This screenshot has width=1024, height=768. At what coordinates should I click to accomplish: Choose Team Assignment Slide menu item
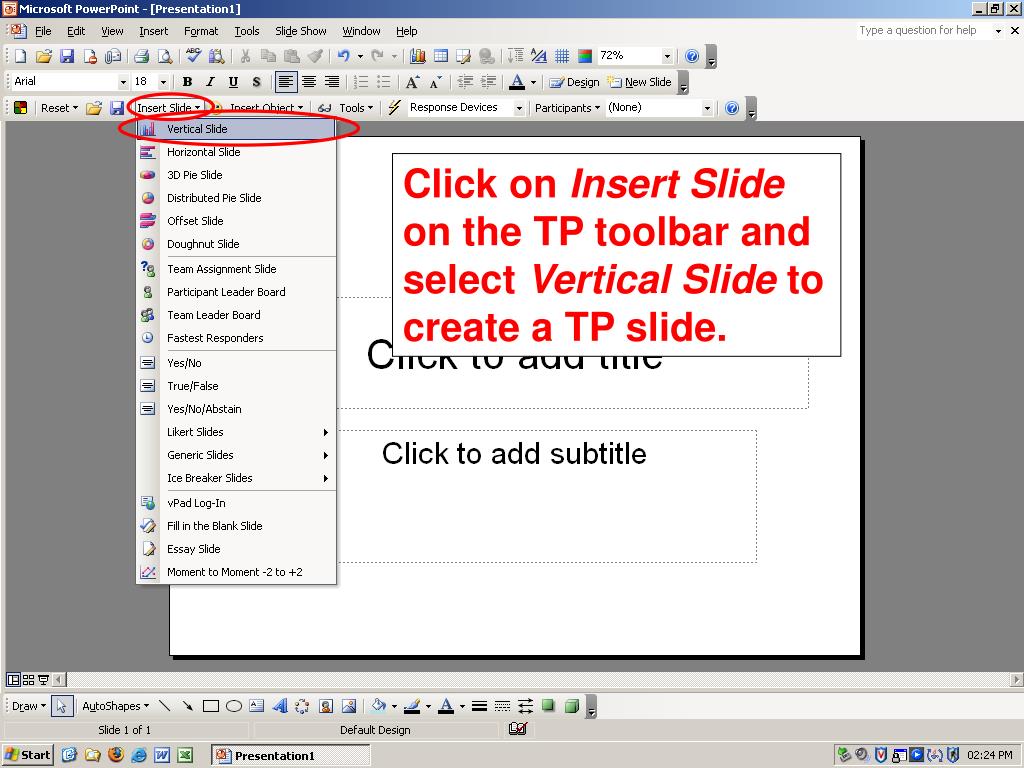(x=236, y=269)
